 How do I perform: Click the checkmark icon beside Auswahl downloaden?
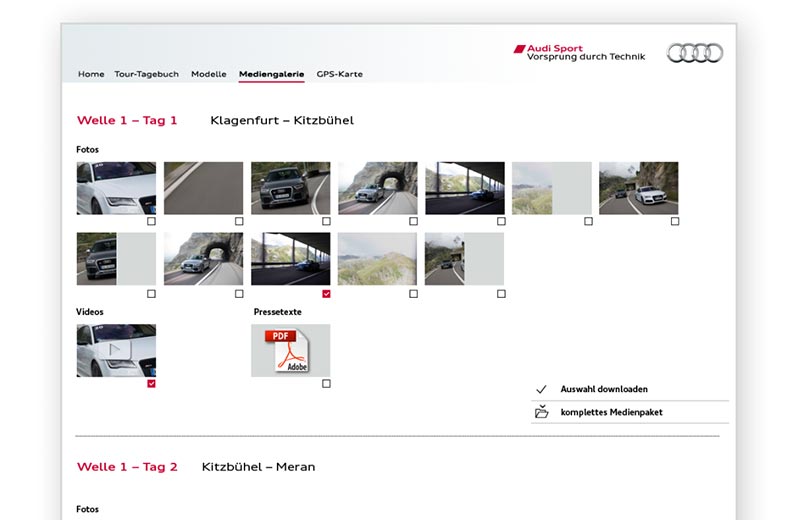click(541, 389)
